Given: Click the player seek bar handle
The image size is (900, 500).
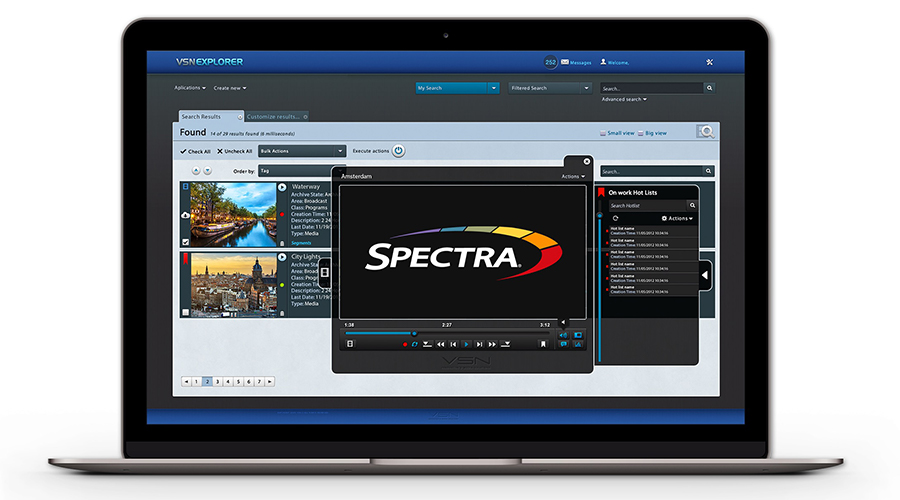Looking at the screenshot, I should (414, 334).
